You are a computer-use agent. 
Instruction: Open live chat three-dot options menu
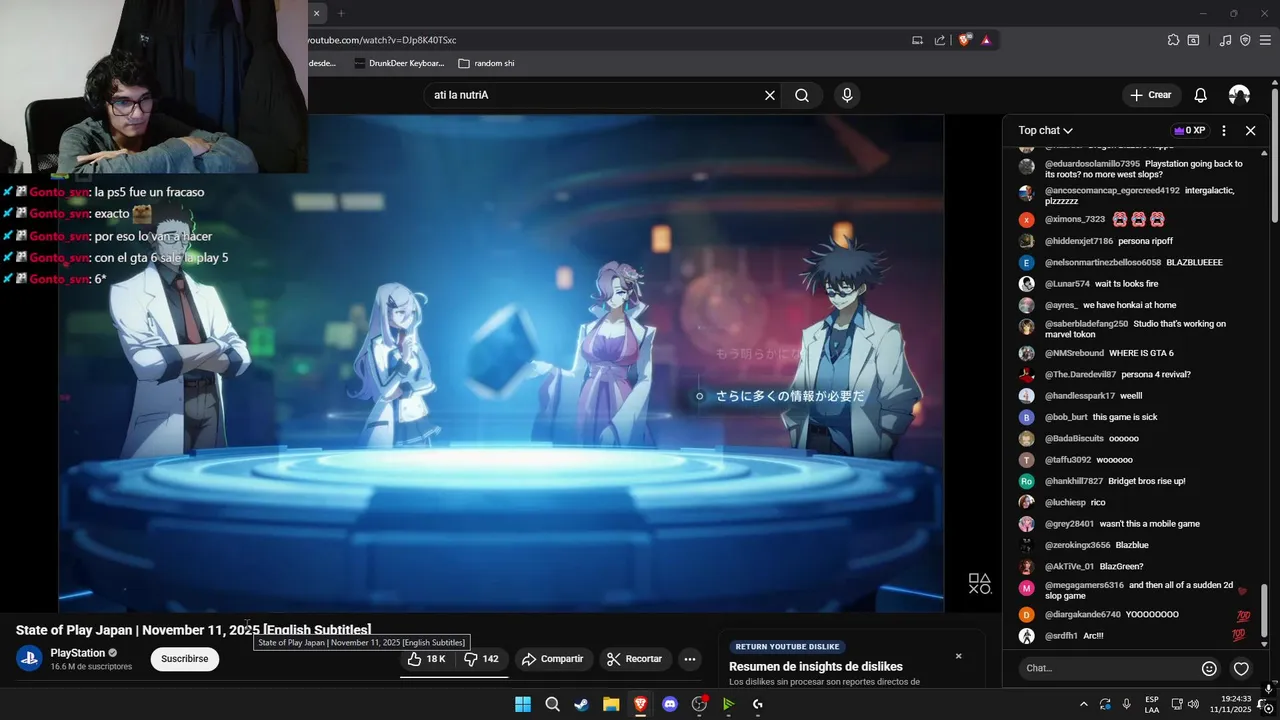pos(1224,130)
